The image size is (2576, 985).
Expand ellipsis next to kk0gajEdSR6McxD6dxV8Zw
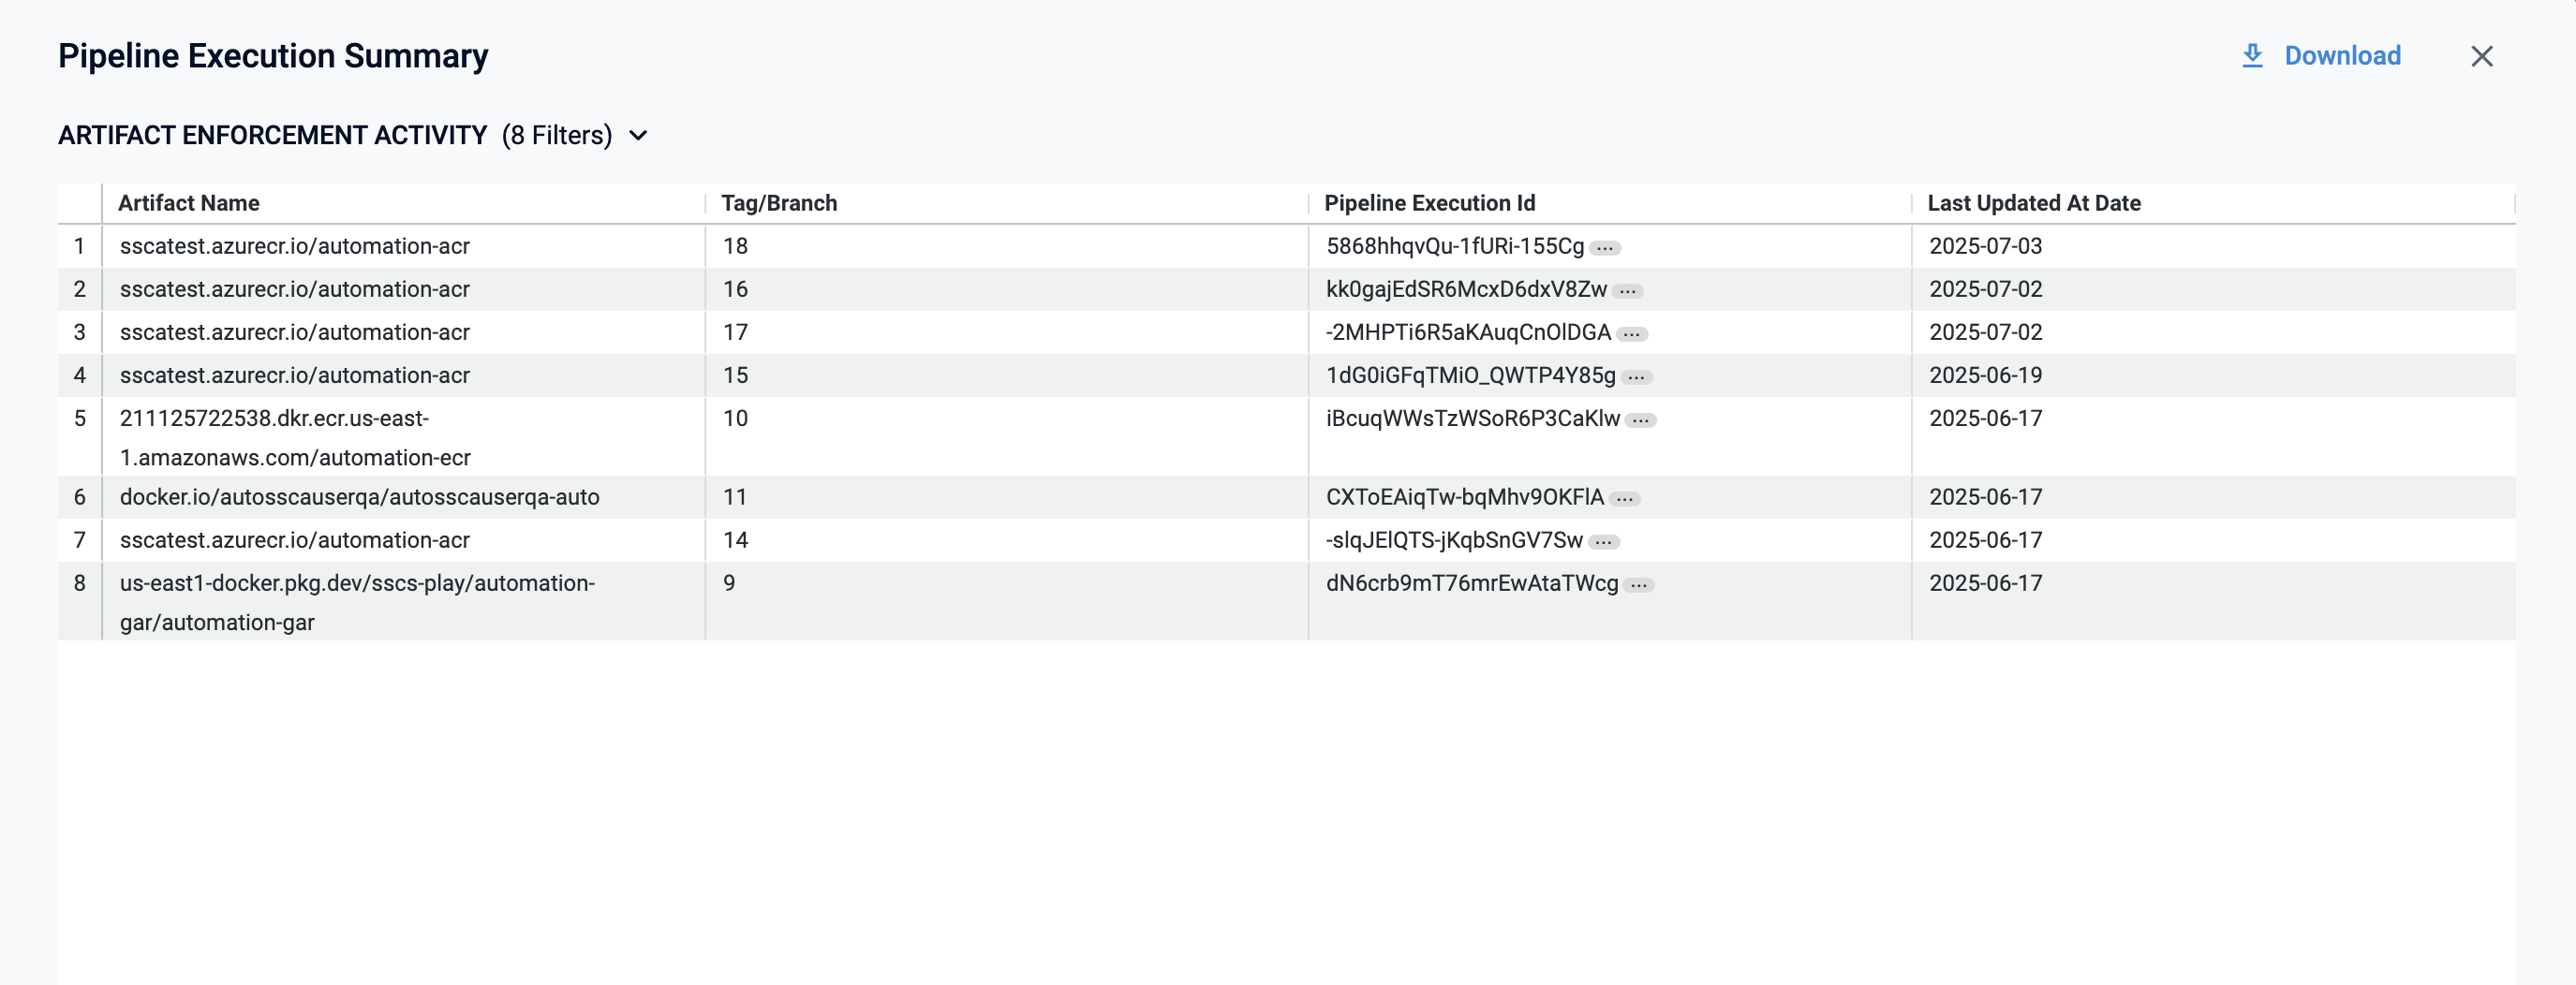click(x=1627, y=291)
